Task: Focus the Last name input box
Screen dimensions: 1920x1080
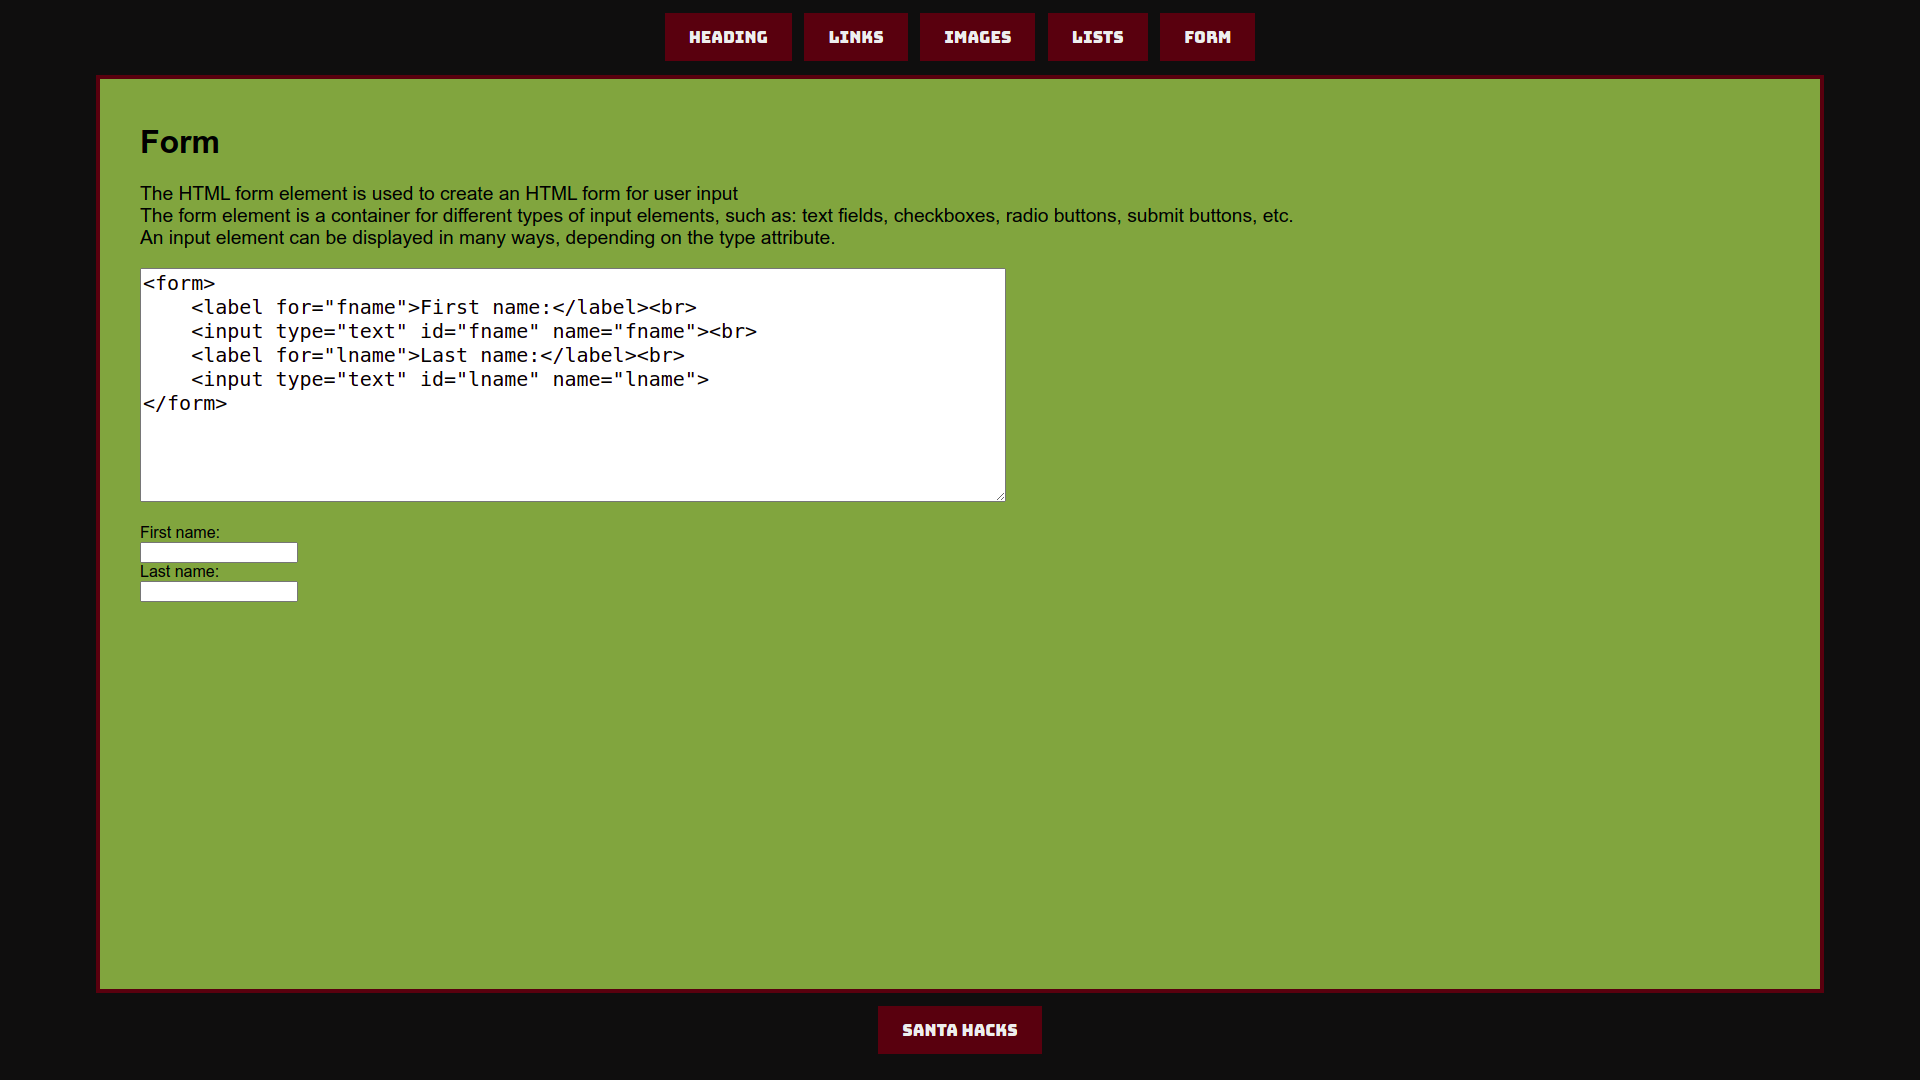Action: [218, 592]
